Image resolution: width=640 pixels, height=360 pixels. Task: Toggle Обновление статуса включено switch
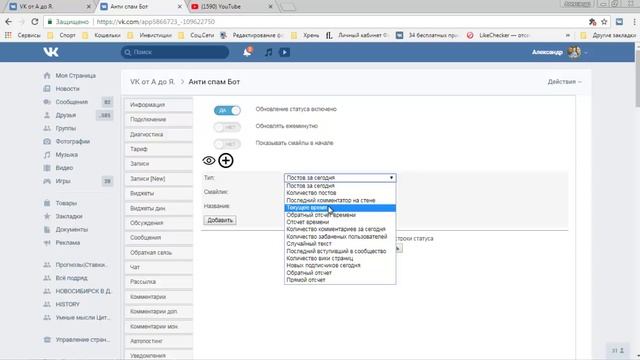point(227,110)
